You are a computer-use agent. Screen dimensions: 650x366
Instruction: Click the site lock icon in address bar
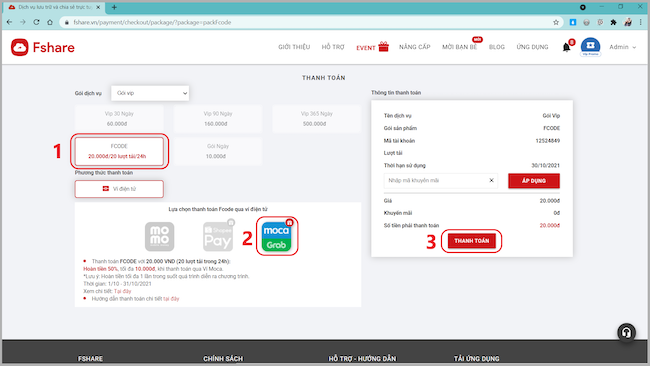[x=67, y=22]
